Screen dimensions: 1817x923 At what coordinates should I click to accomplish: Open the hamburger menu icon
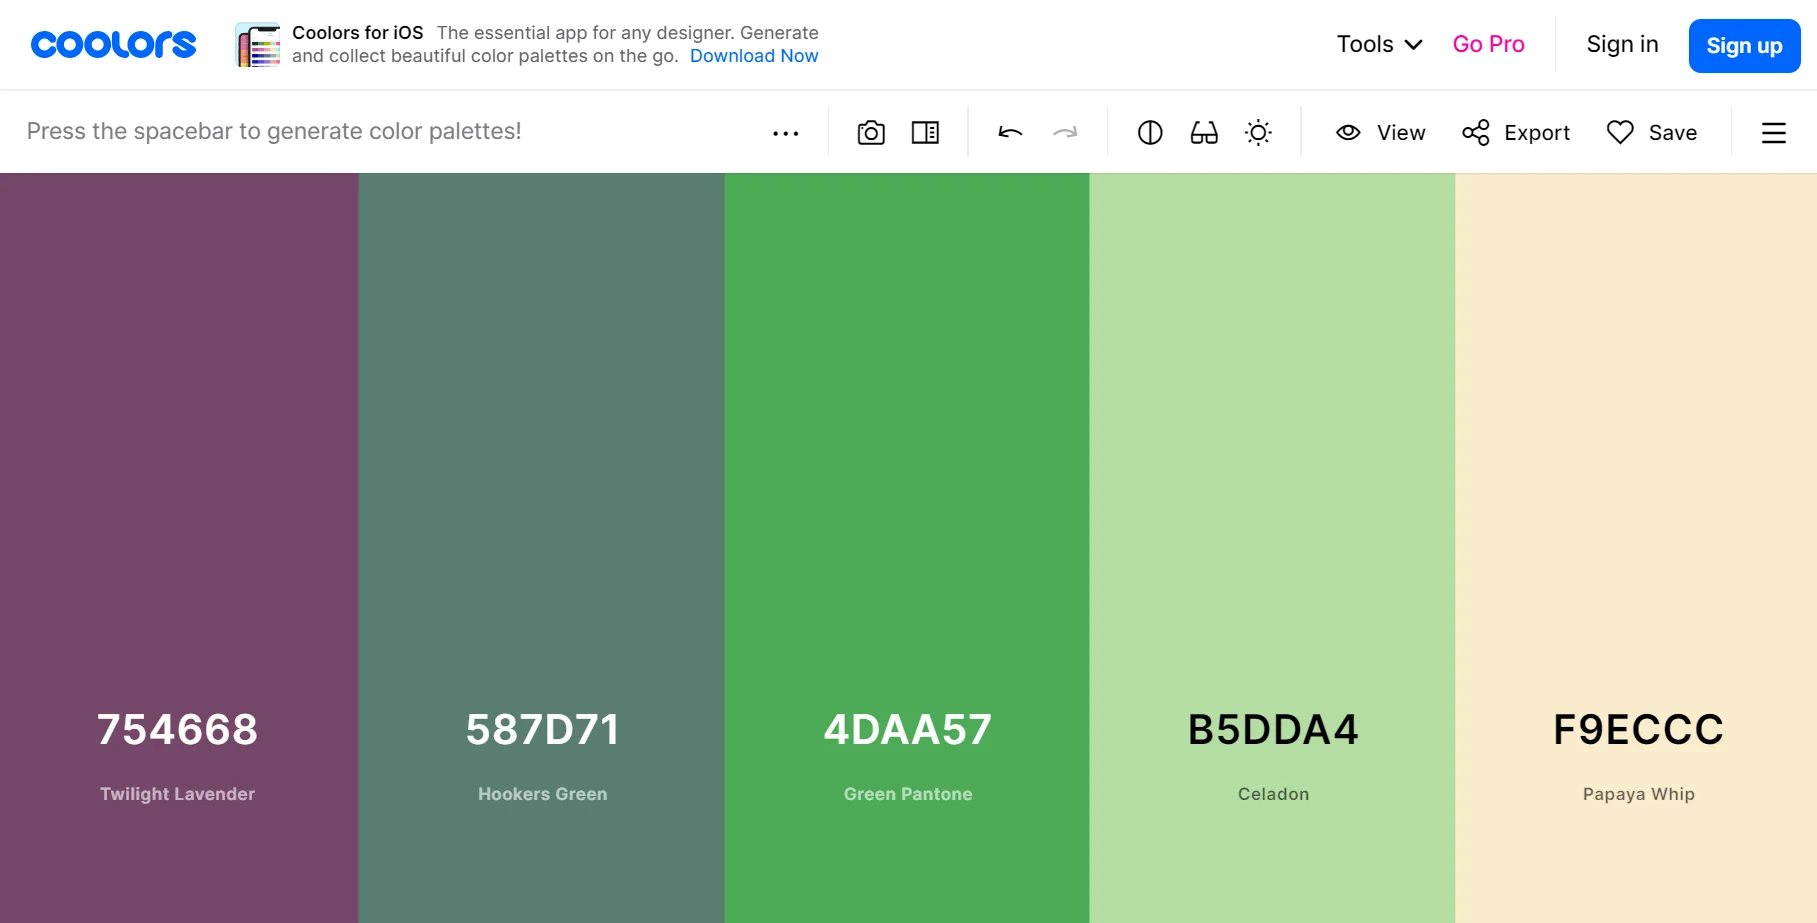pyautogui.click(x=1773, y=133)
